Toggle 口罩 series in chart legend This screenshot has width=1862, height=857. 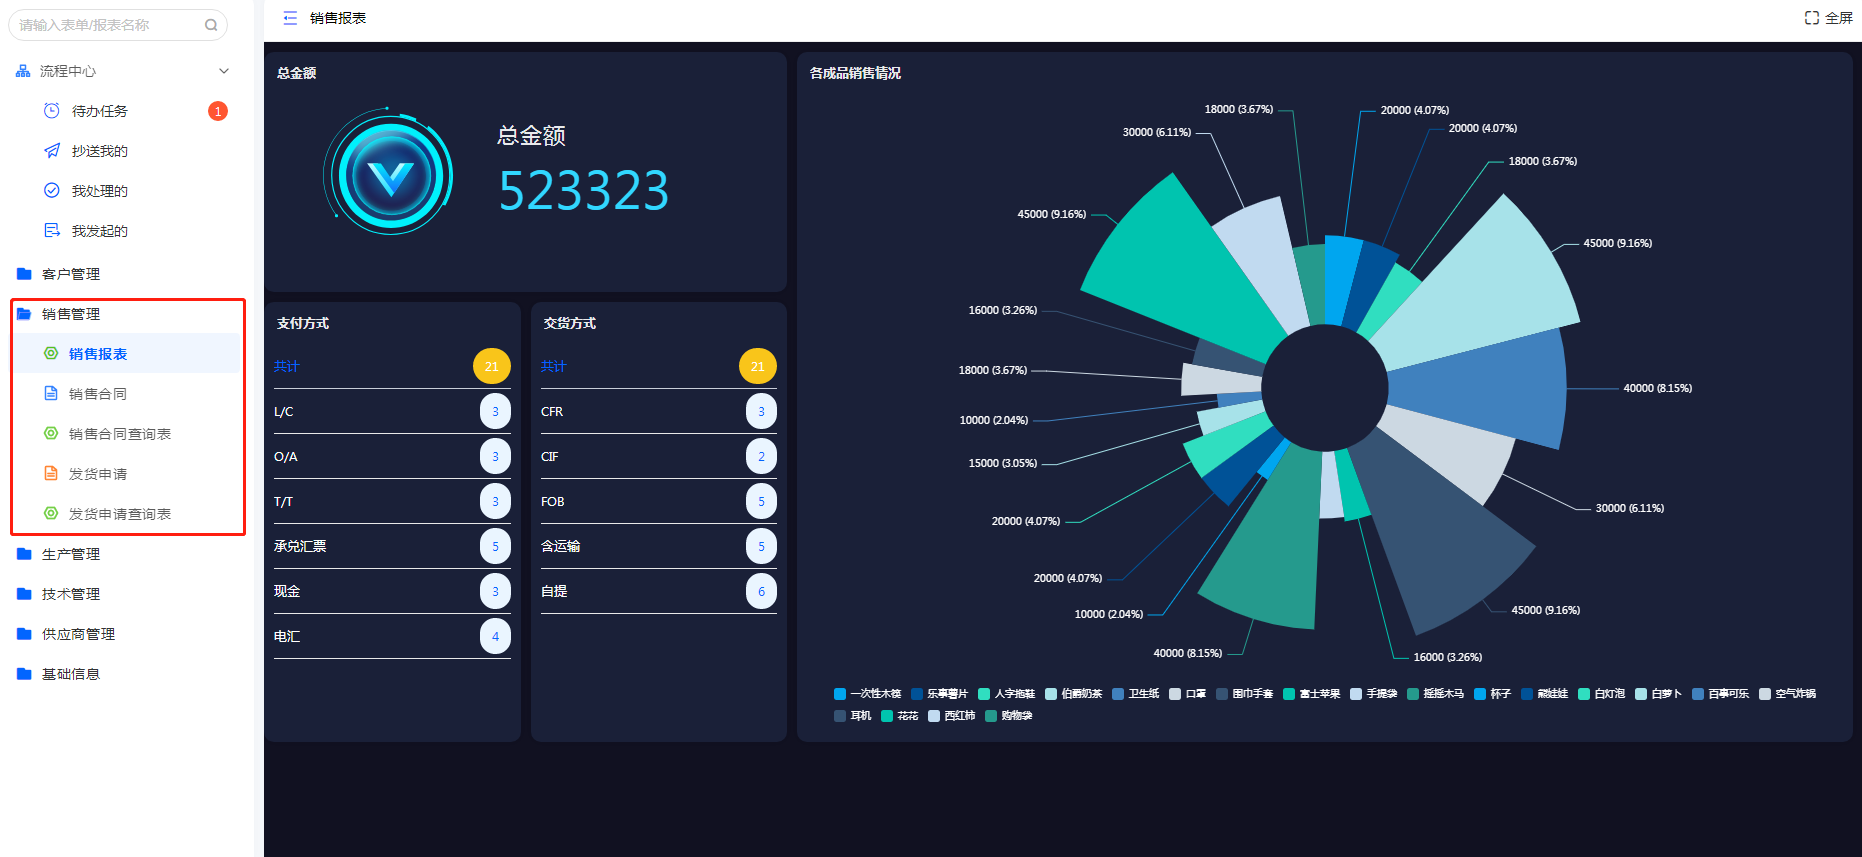click(x=1187, y=694)
